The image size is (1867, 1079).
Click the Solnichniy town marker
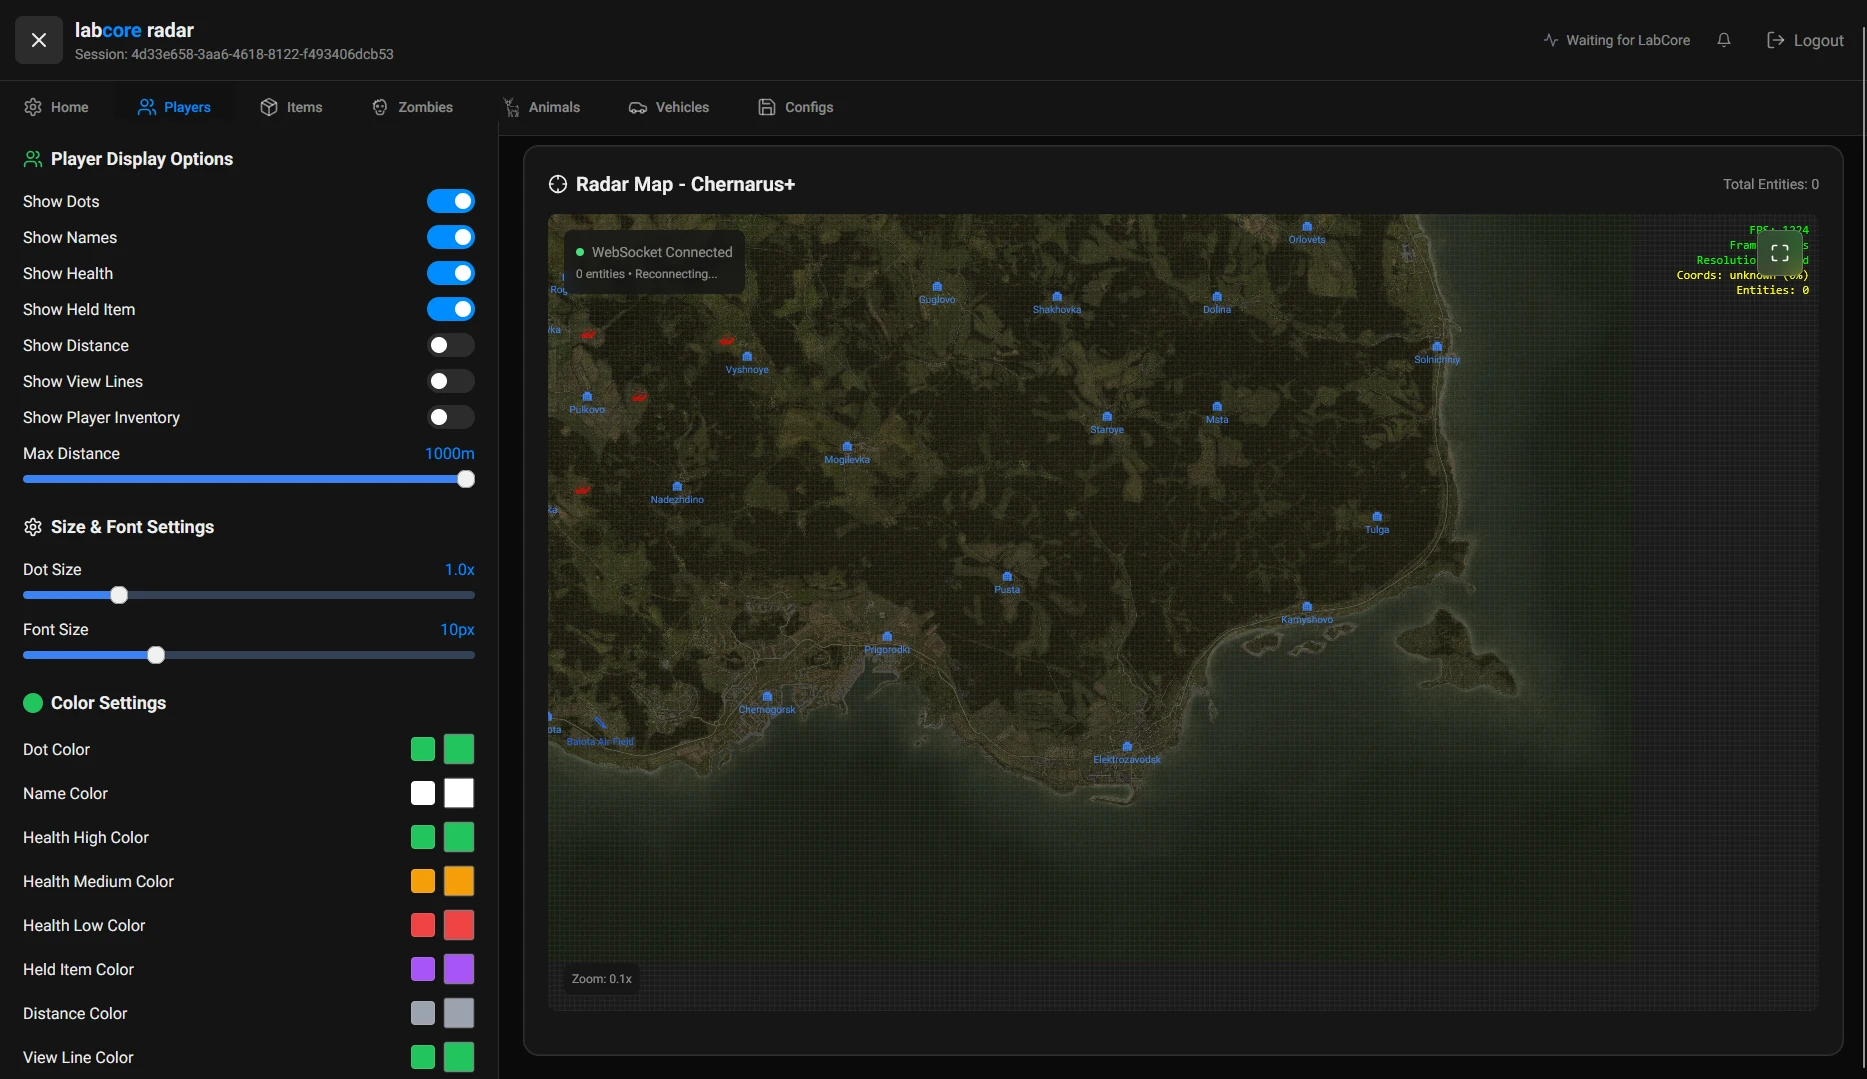(1437, 353)
